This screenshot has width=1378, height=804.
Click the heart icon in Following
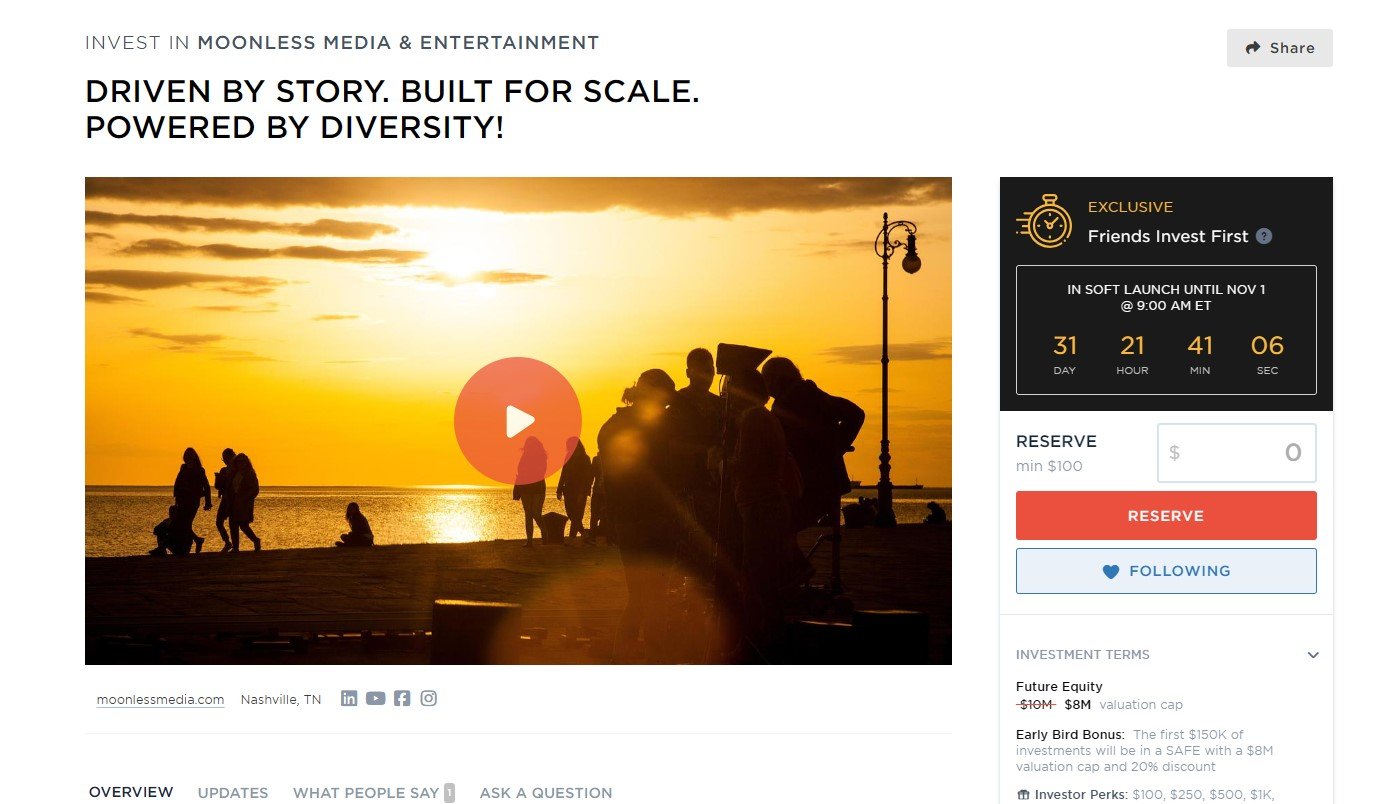pyautogui.click(x=1110, y=571)
